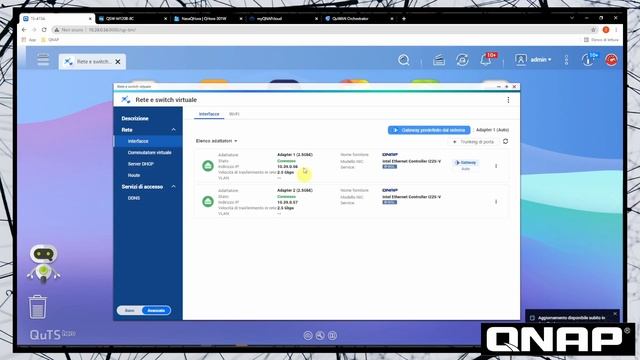This screenshot has width=640, height=360.
Task: Open the red gauge dashboard icon
Action: [611, 60]
